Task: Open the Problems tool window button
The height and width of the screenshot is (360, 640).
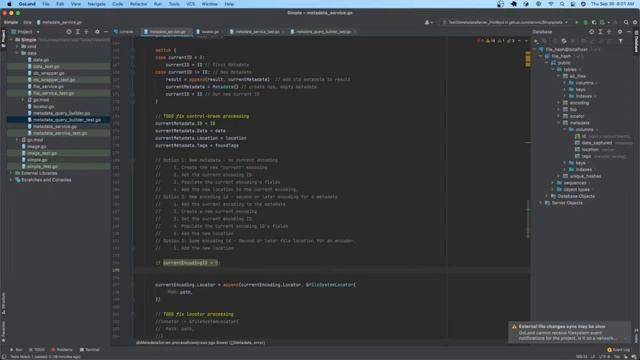Action: pyautogui.click(x=62, y=350)
